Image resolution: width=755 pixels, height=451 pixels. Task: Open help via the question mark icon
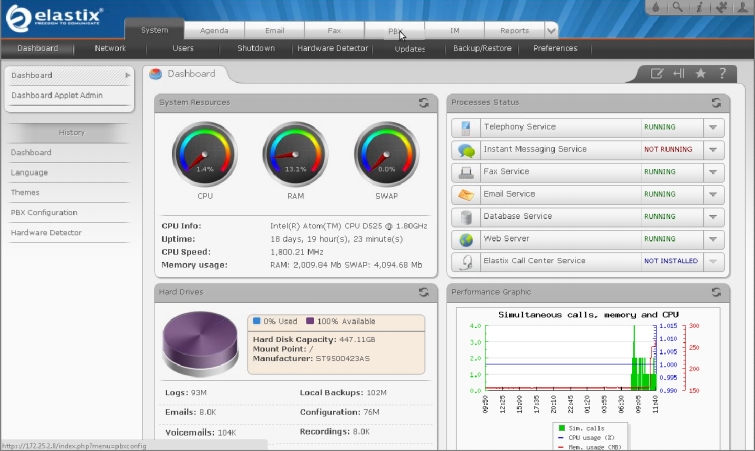(x=724, y=73)
